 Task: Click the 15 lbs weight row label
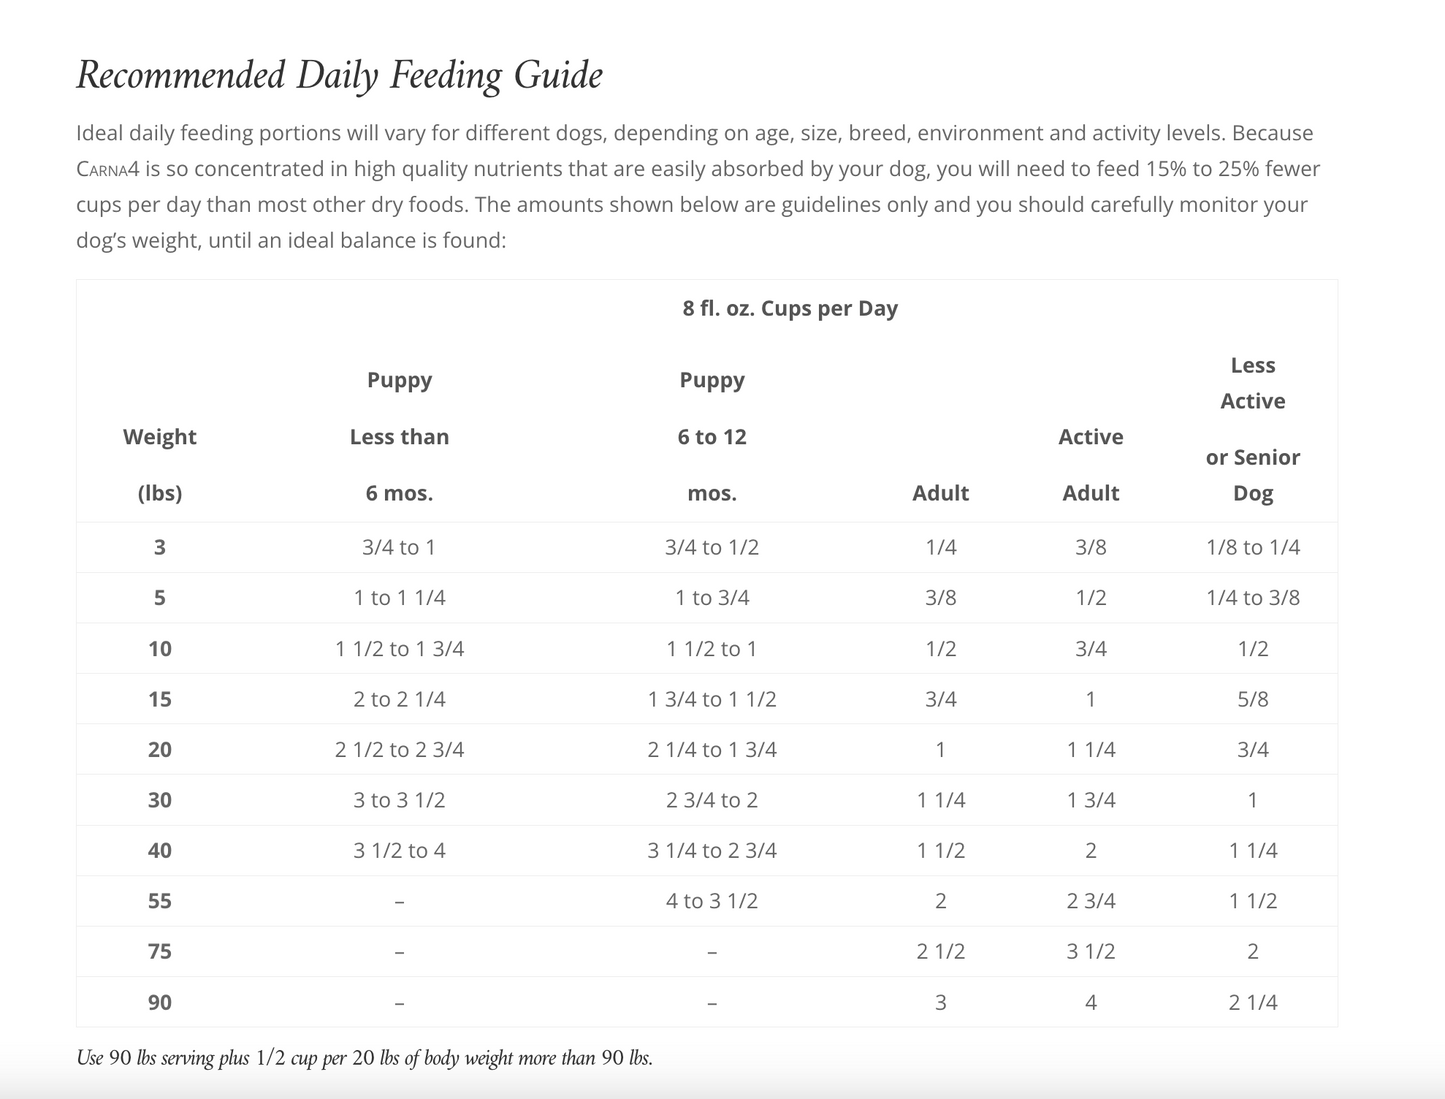point(160,699)
